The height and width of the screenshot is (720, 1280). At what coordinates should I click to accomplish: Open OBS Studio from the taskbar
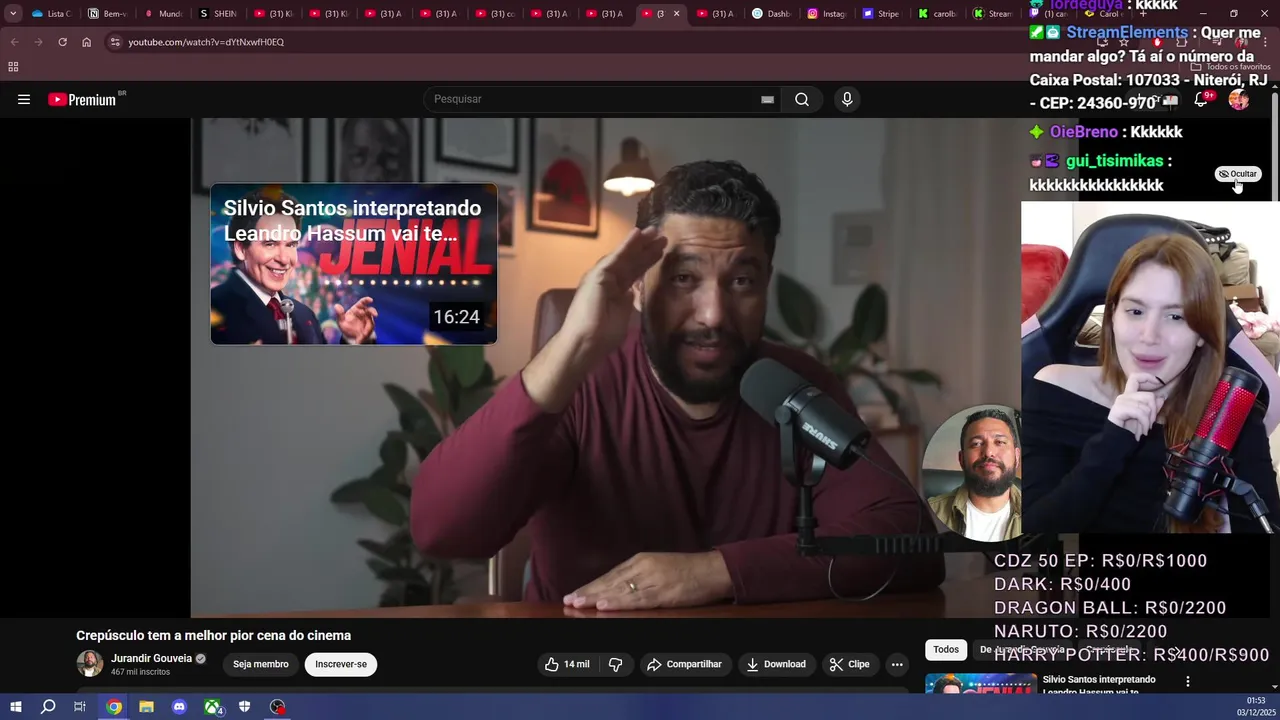point(277,707)
